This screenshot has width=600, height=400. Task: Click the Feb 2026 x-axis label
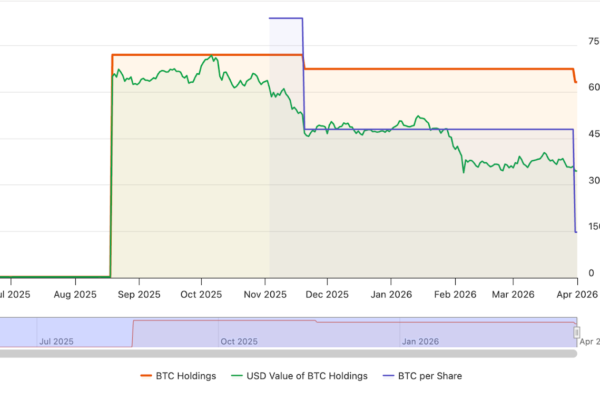[x=455, y=294]
